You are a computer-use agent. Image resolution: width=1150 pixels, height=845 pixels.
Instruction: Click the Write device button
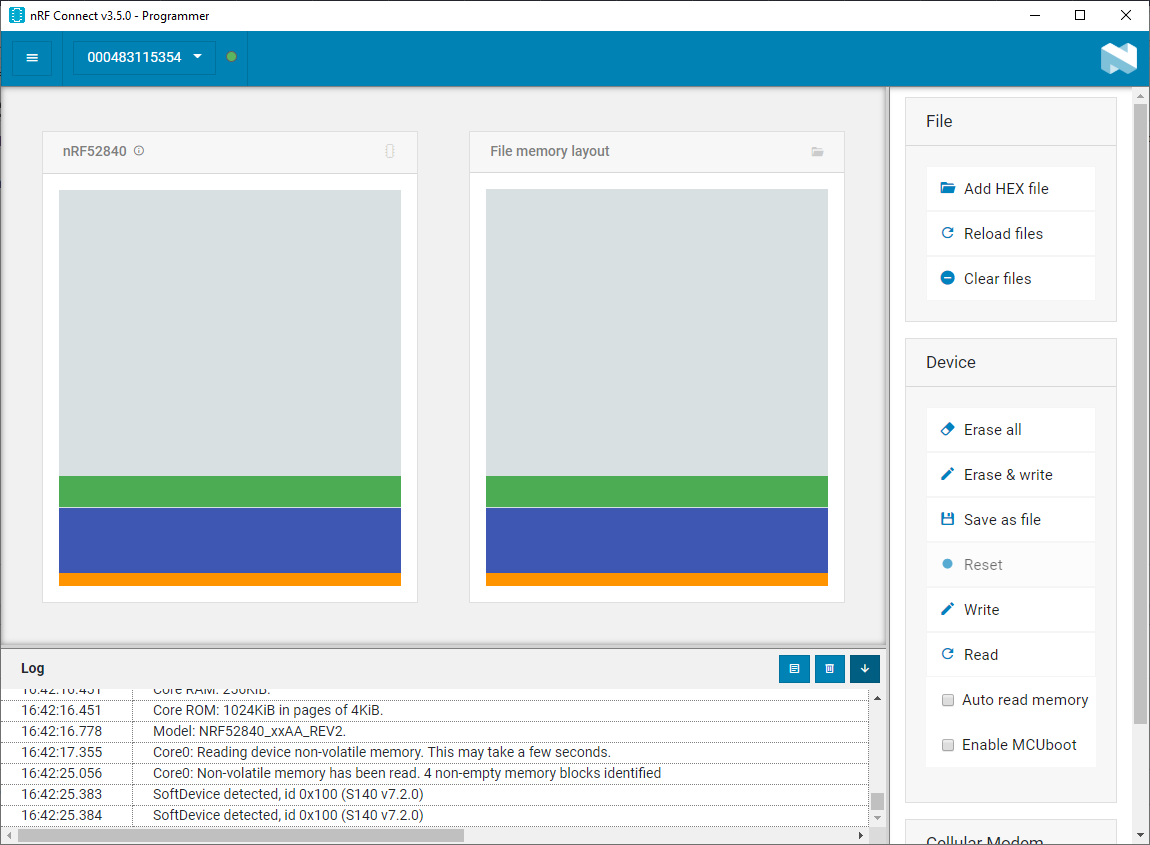pos(1010,610)
